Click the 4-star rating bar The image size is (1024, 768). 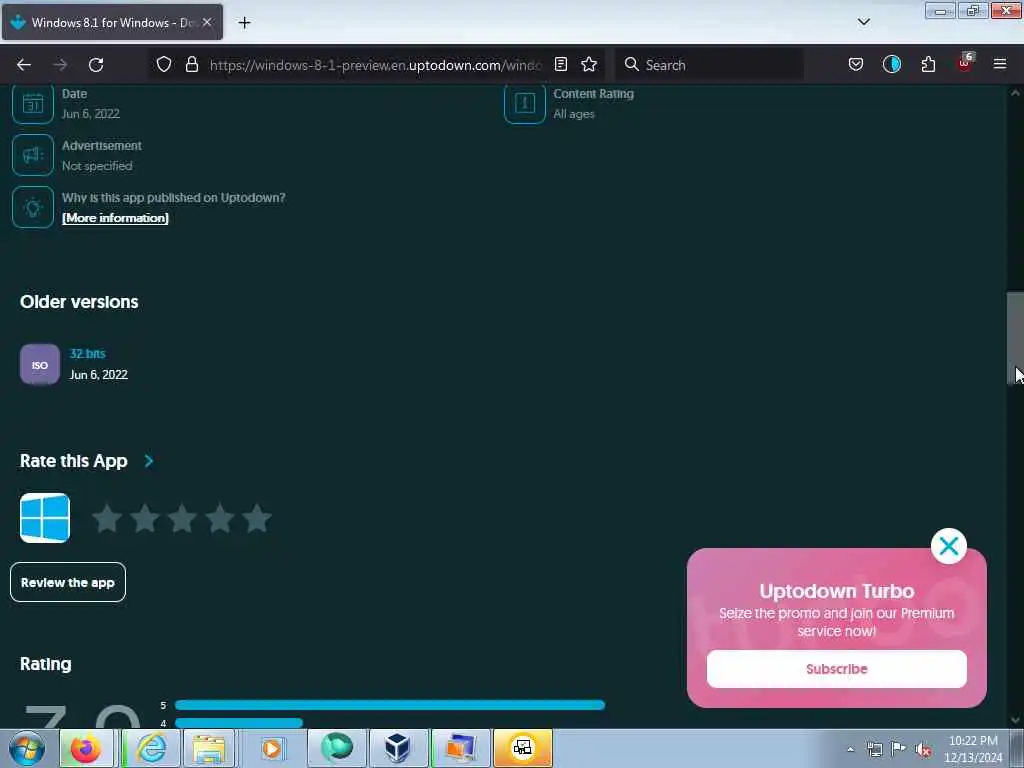click(x=239, y=723)
